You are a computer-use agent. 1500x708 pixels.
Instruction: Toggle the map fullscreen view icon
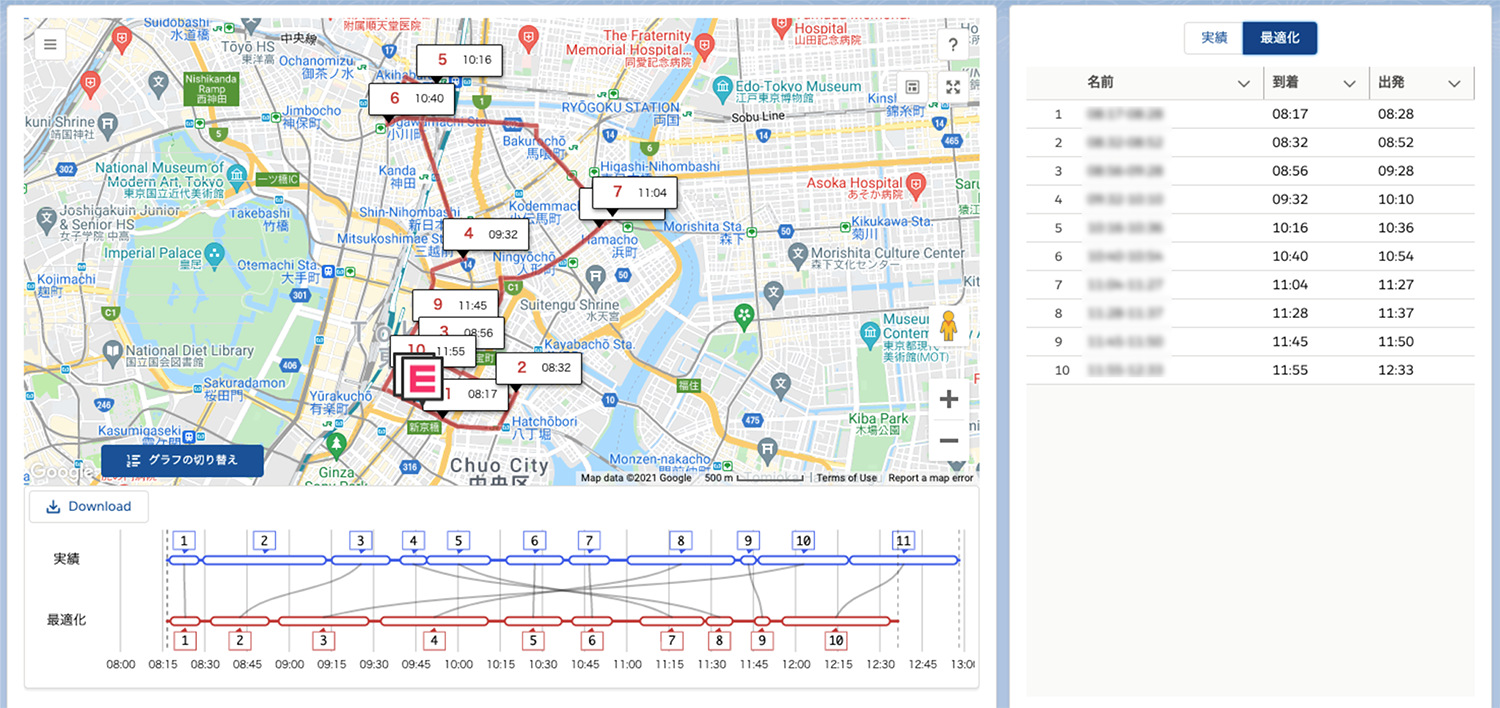[953, 87]
